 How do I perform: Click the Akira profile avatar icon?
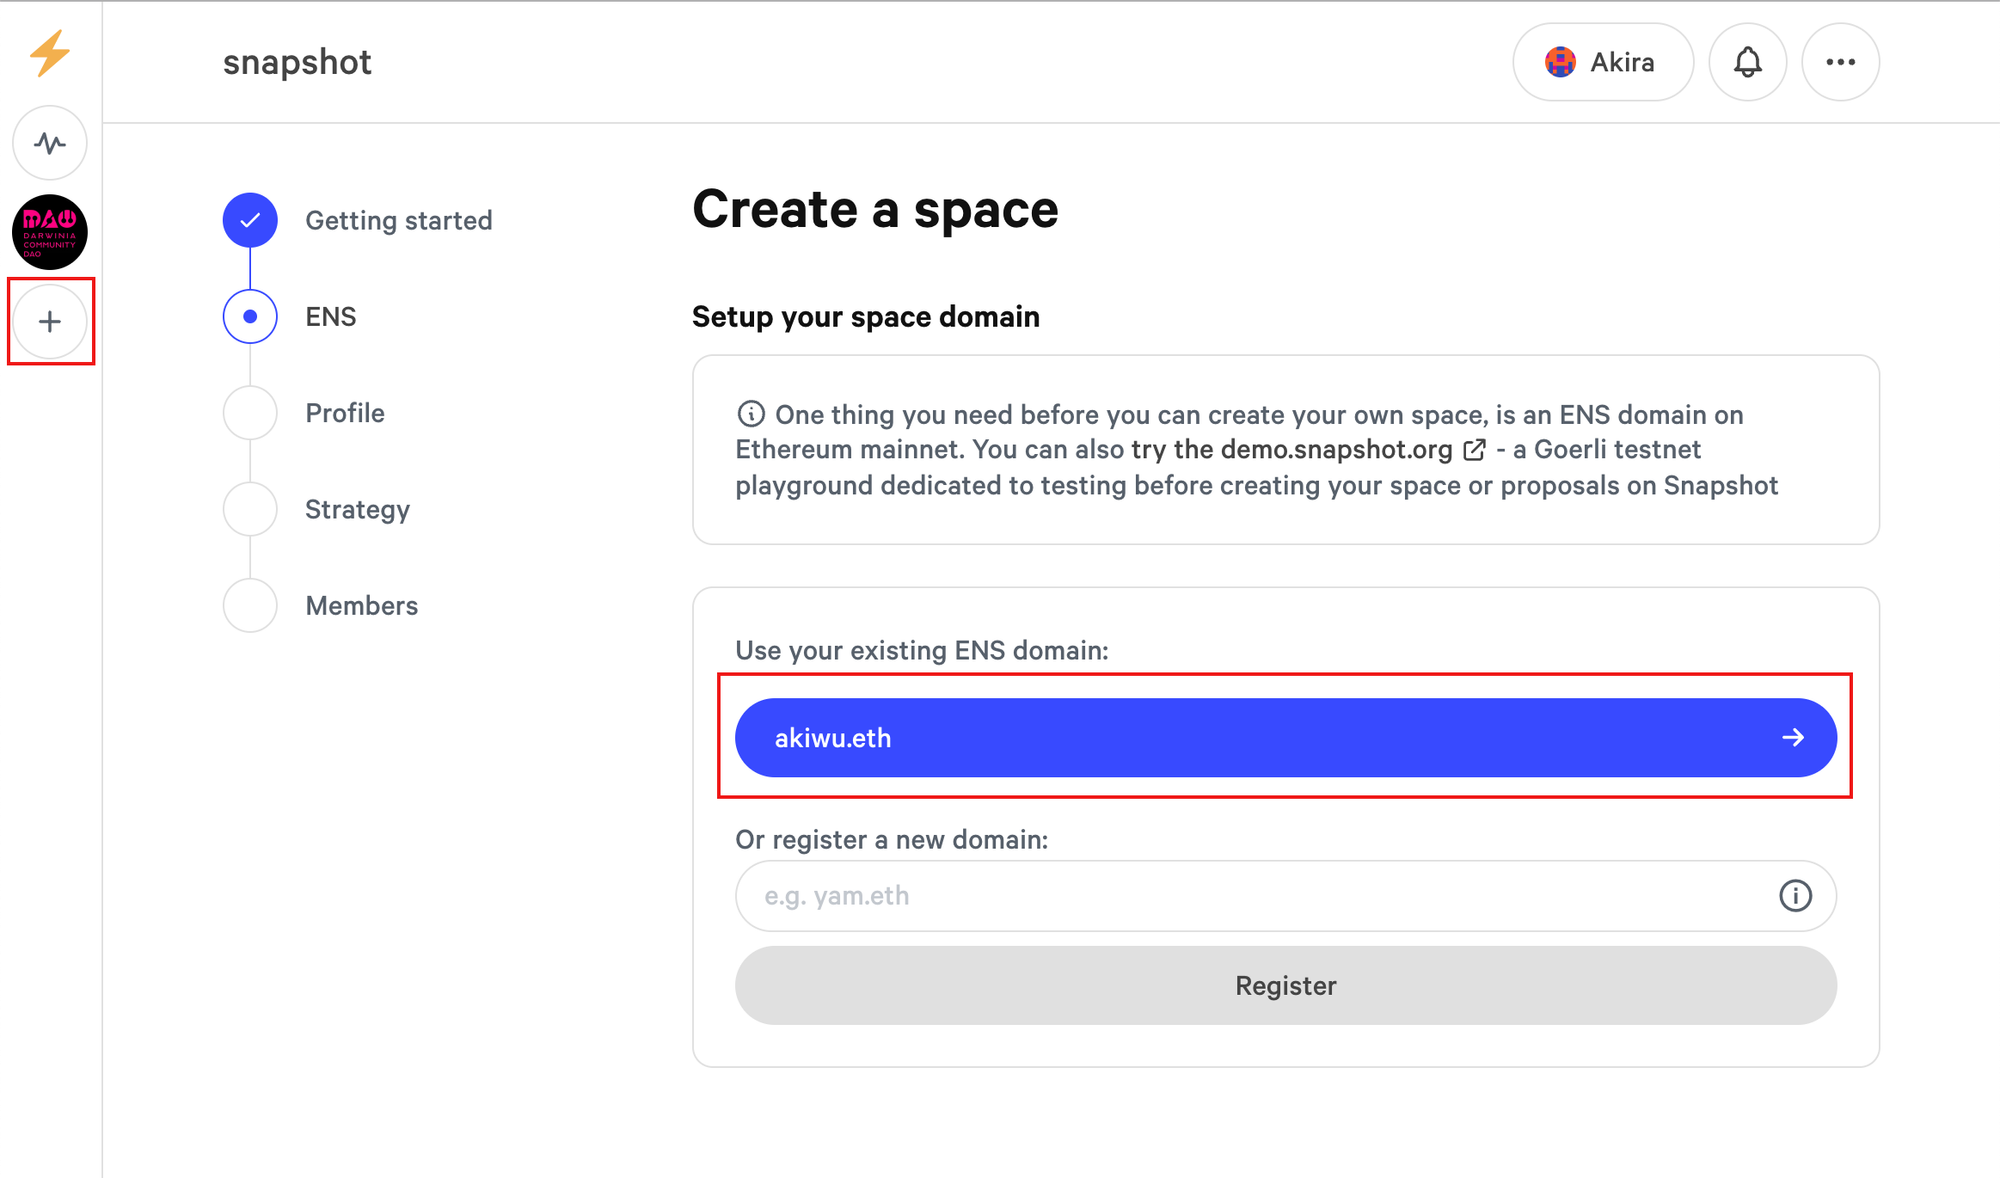pos(1560,62)
